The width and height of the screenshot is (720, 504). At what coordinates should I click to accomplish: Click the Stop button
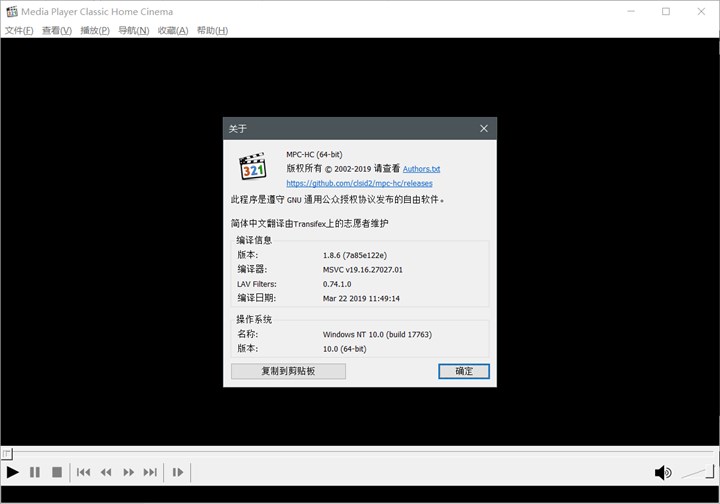[57, 472]
